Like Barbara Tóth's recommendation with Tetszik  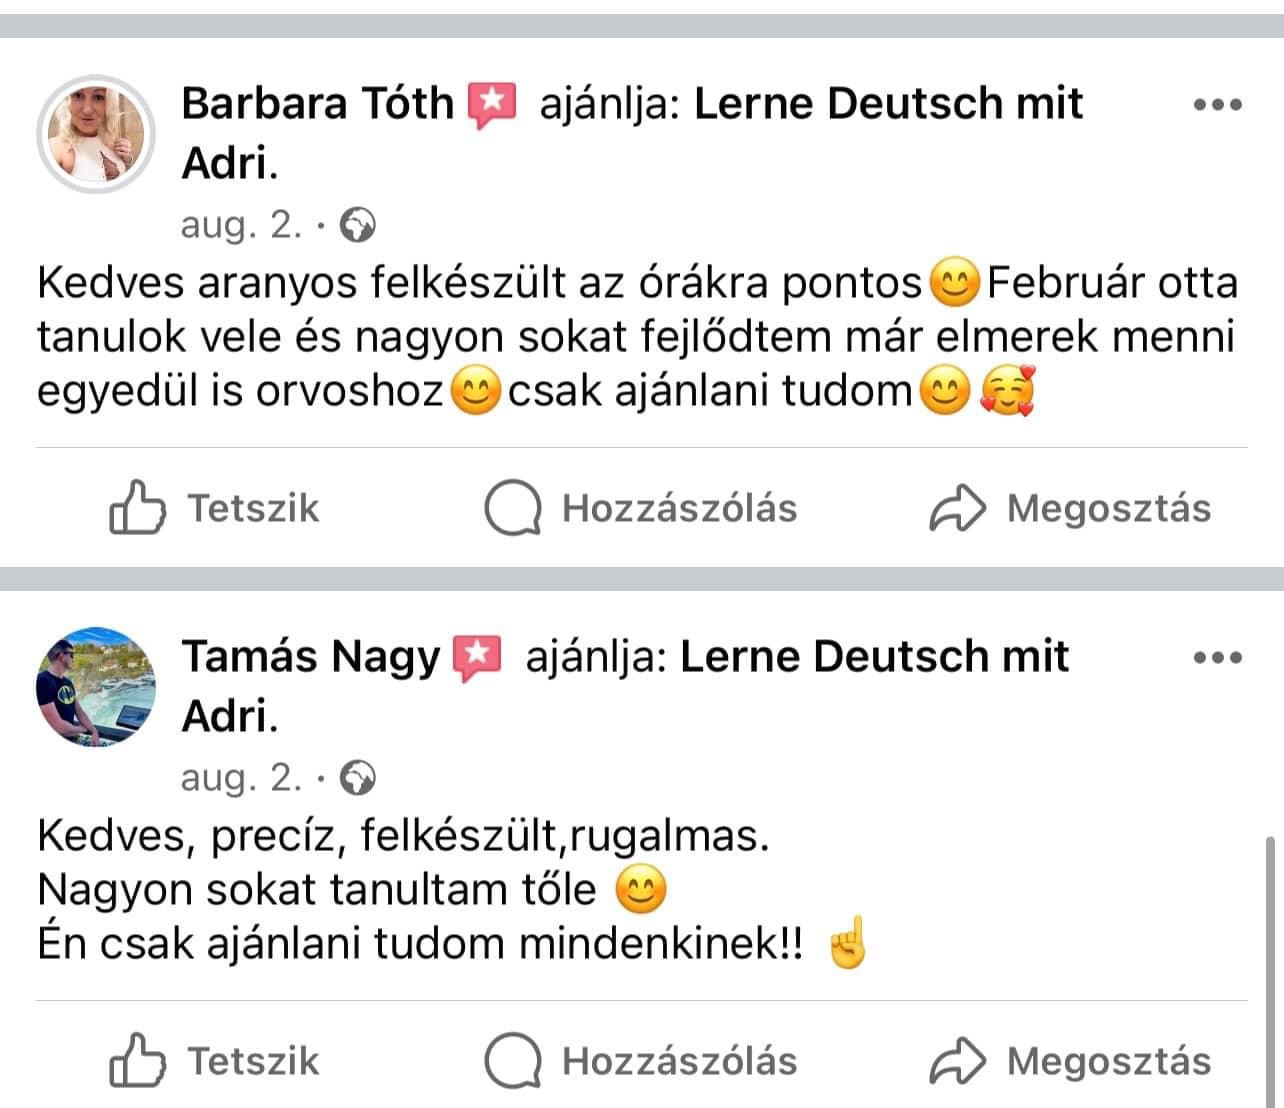215,508
